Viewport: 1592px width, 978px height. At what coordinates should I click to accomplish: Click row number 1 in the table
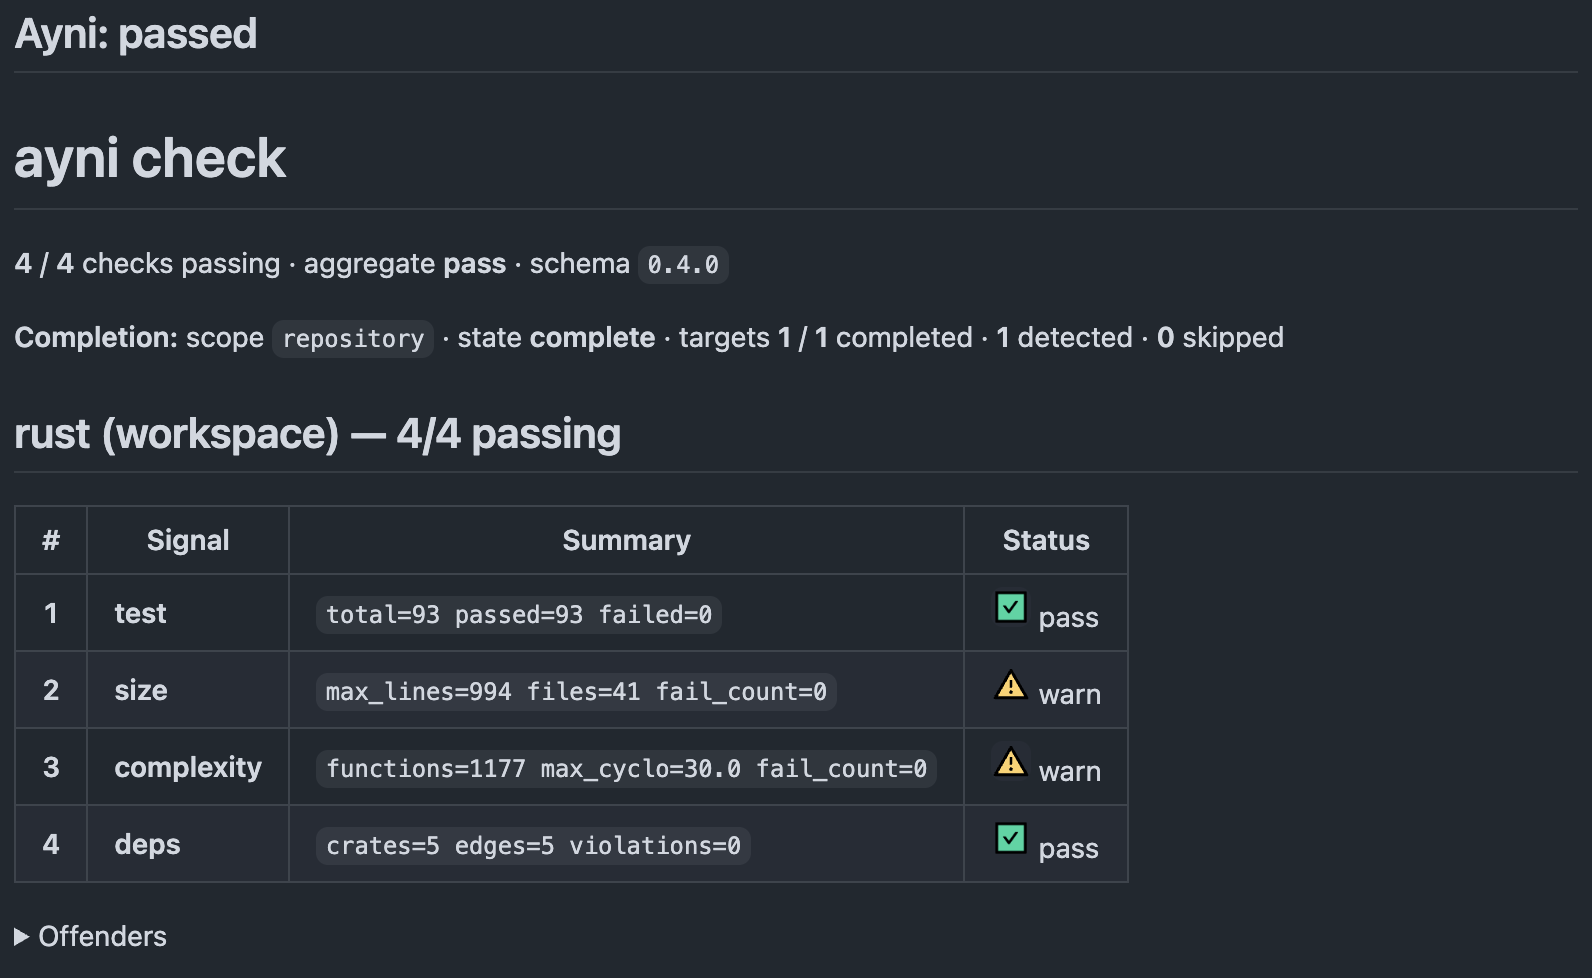pos(51,614)
